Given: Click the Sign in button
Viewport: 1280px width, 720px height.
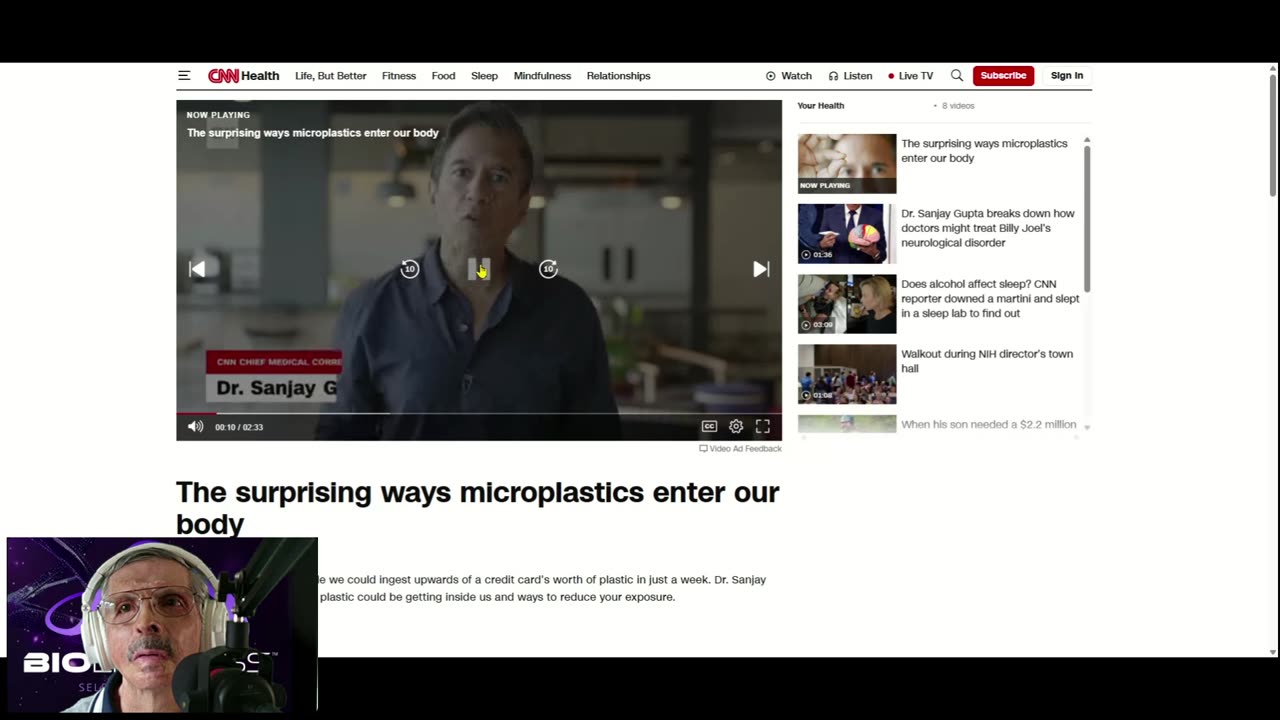Looking at the screenshot, I should pyautogui.click(x=1067, y=76).
